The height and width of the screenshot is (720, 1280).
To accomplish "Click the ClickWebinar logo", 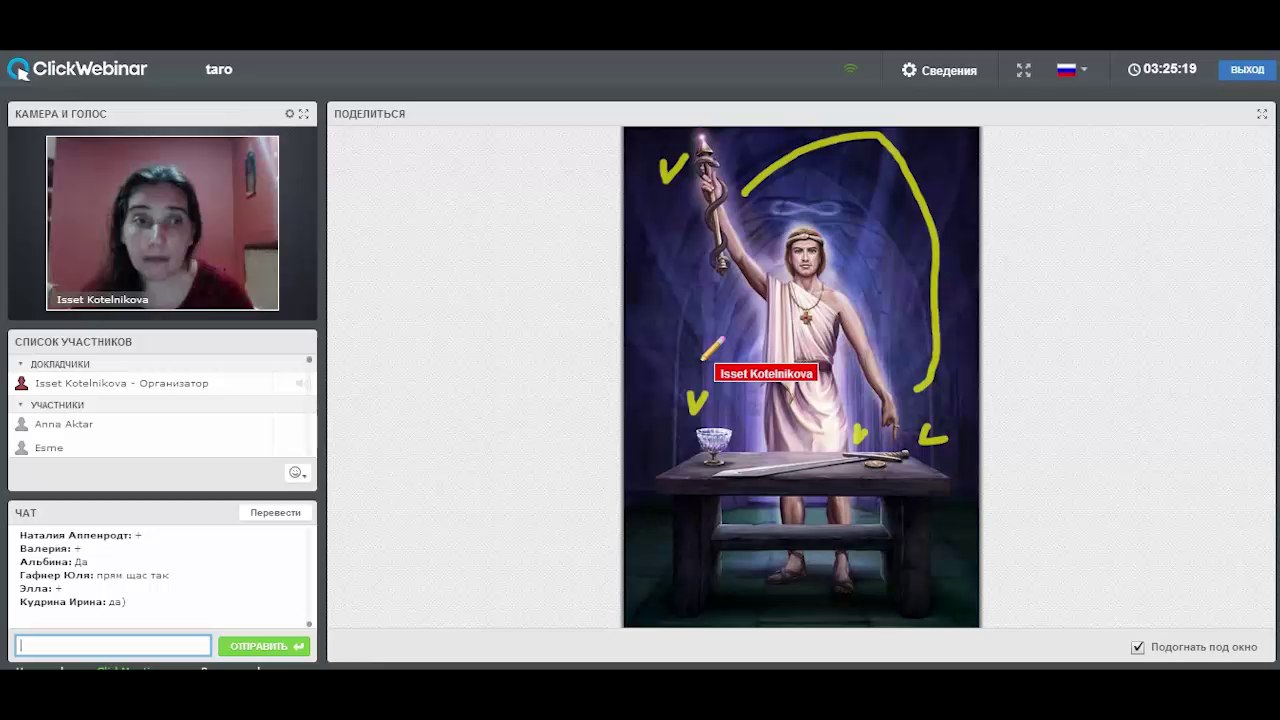I will click(x=77, y=69).
